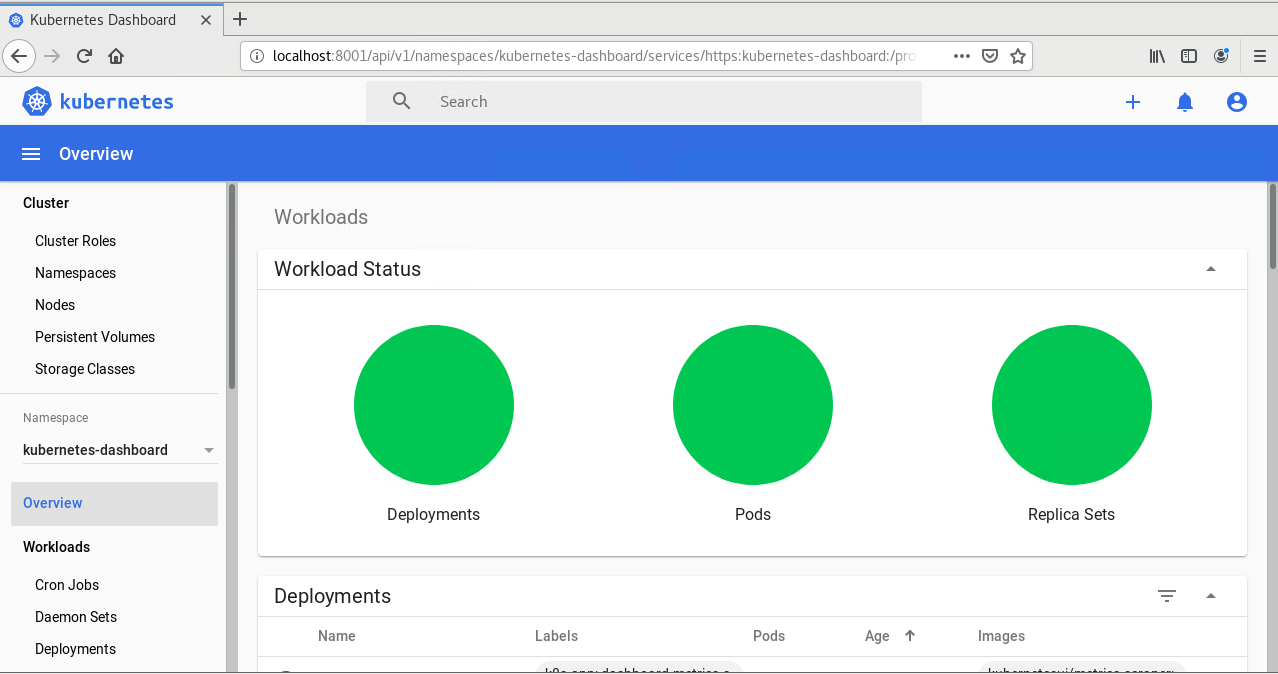Open page actions three-dot menu
The image size is (1278, 674).
[962, 56]
